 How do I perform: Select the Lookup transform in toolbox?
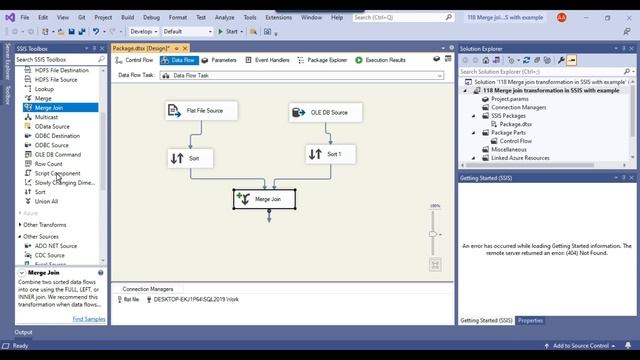44,89
